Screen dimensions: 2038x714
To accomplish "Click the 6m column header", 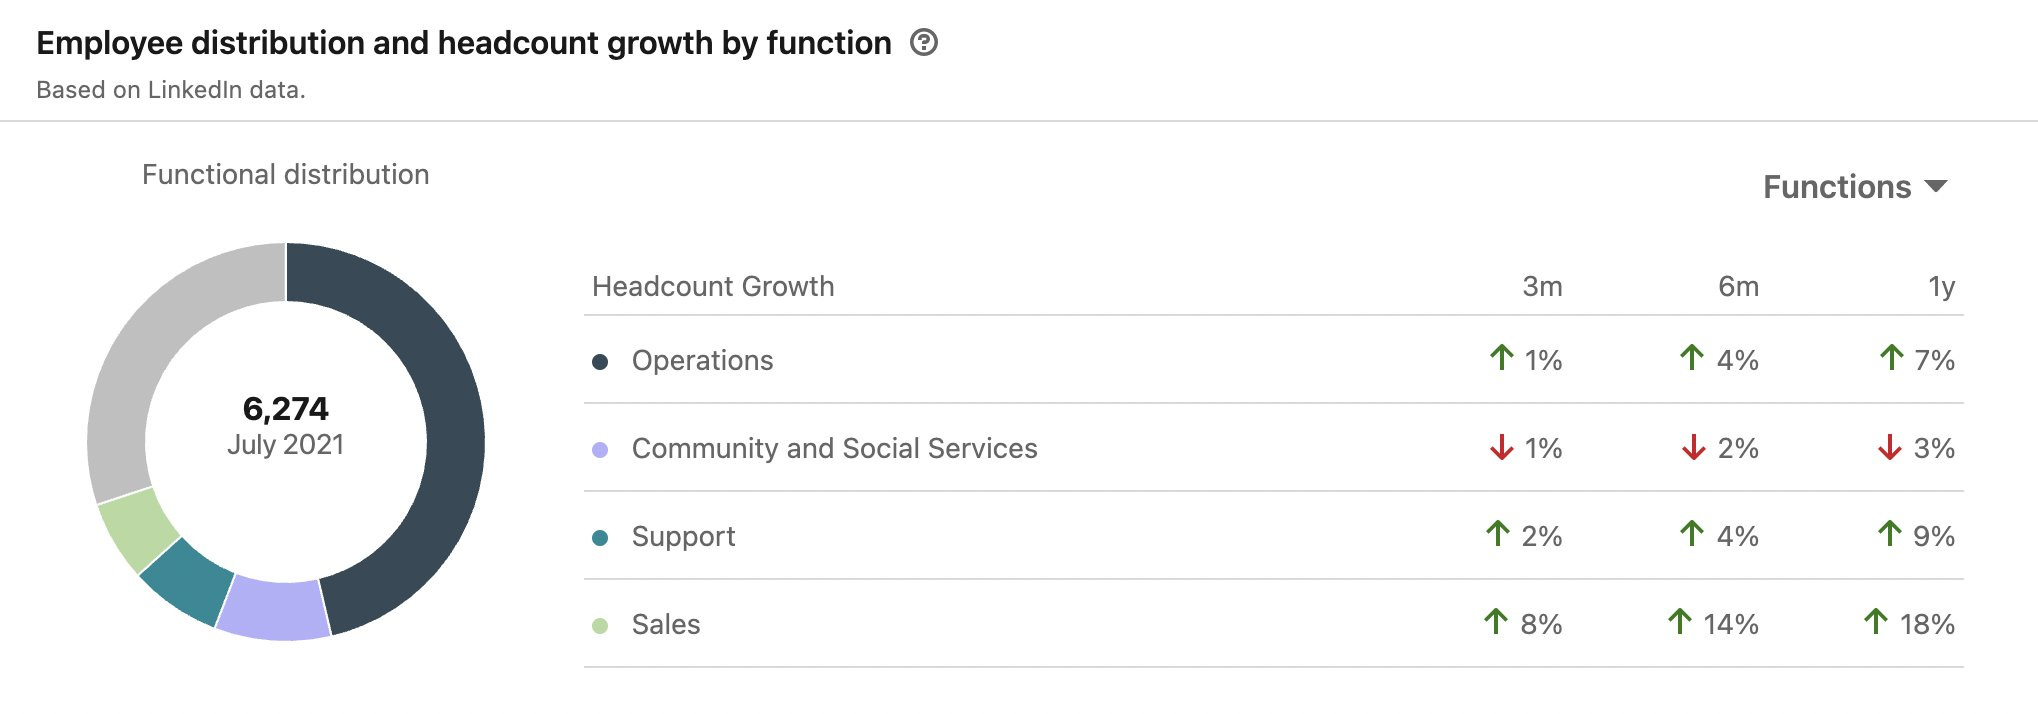I will 1738,287.
